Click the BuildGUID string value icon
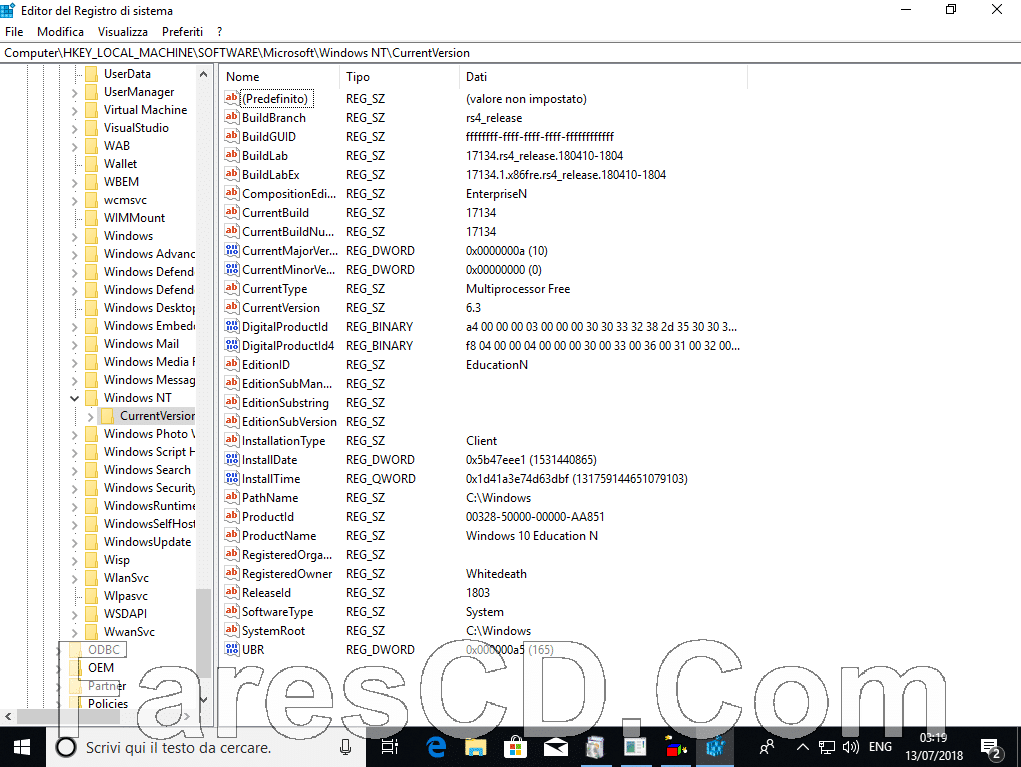 232,136
